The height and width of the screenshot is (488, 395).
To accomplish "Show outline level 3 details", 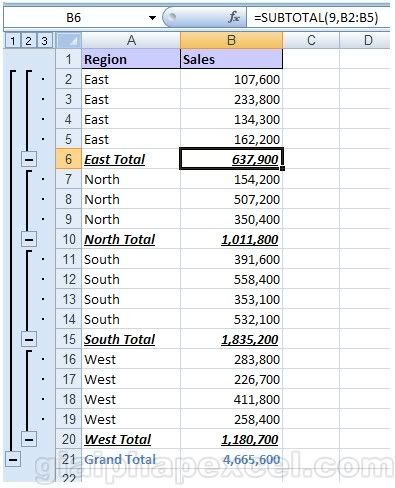I will (x=45, y=41).
